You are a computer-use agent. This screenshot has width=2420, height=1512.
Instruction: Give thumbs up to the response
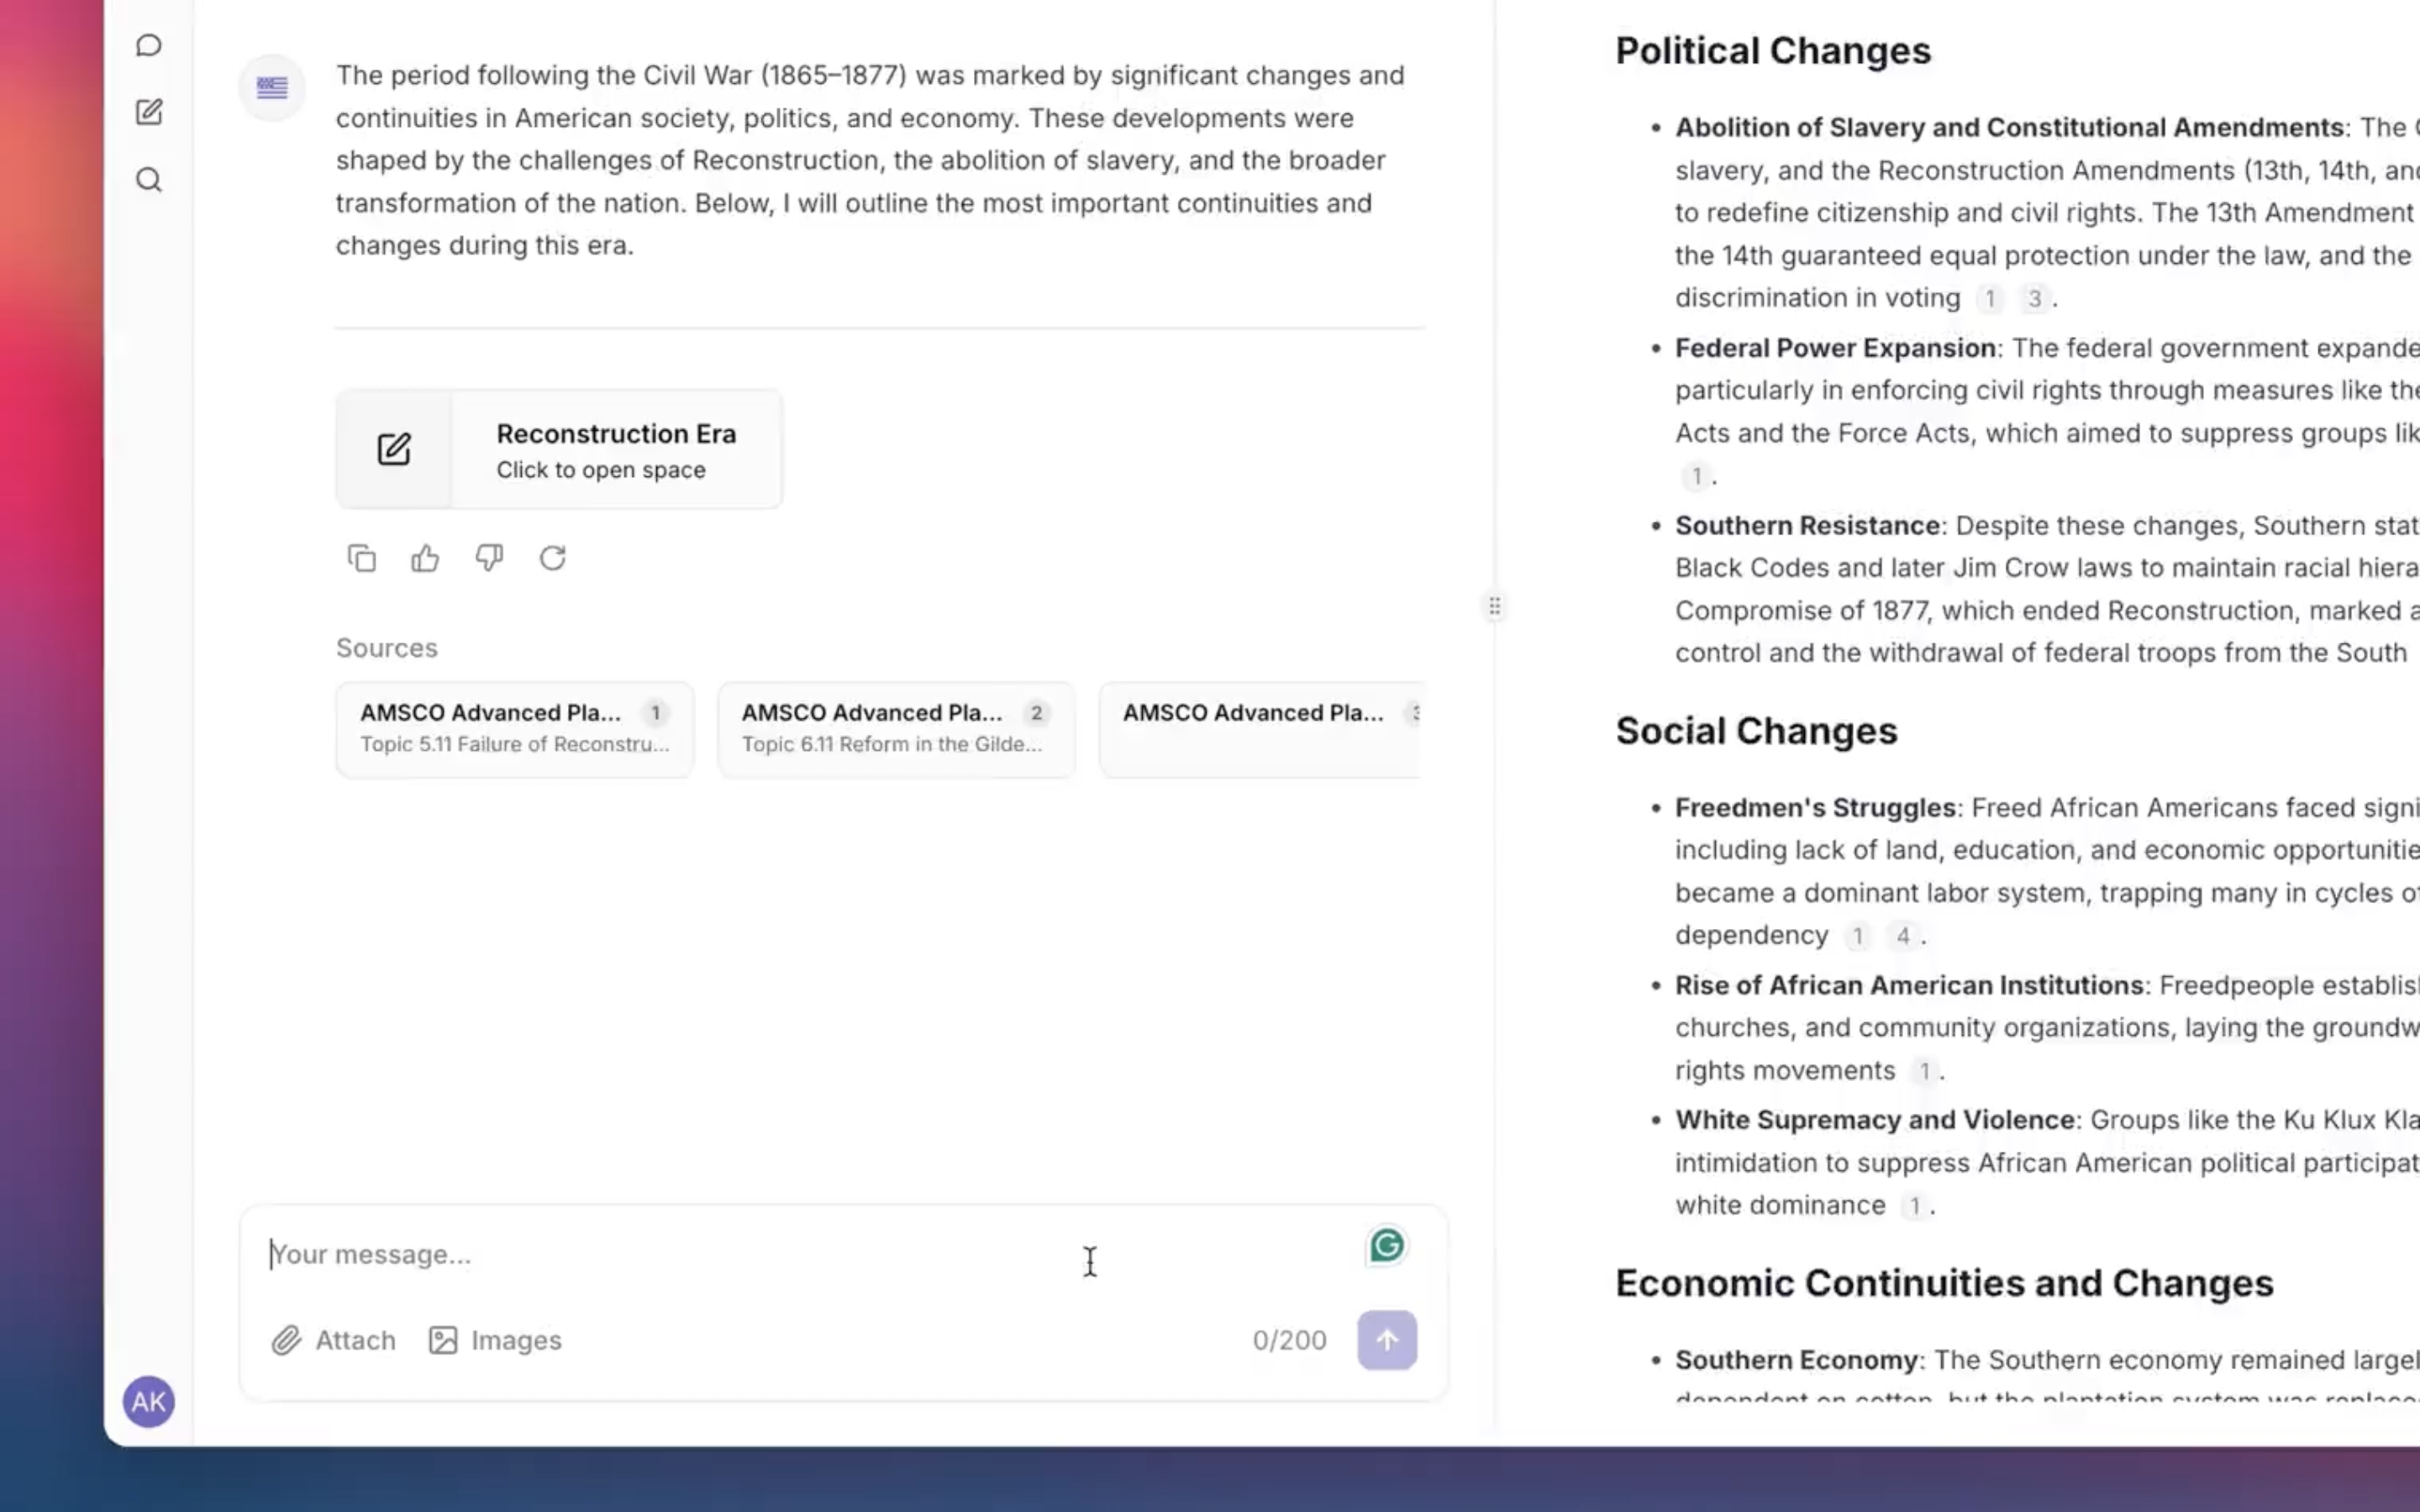(425, 558)
